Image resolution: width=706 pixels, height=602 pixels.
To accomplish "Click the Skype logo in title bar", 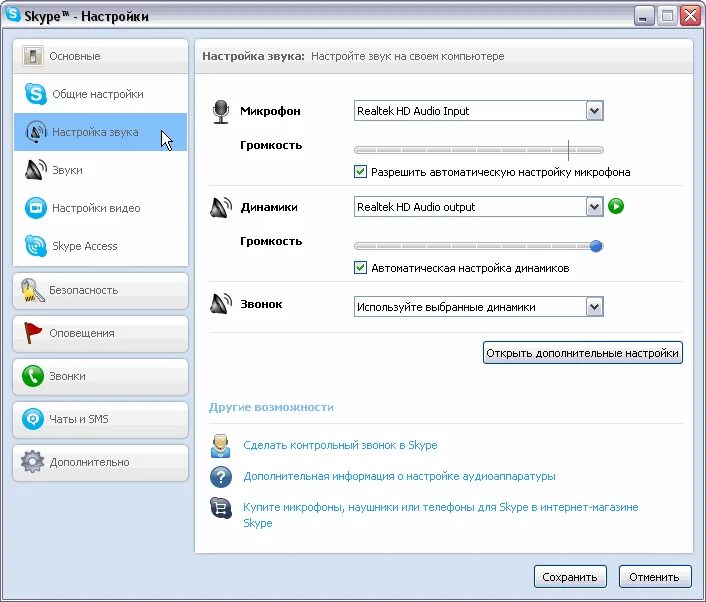I will tap(13, 14).
